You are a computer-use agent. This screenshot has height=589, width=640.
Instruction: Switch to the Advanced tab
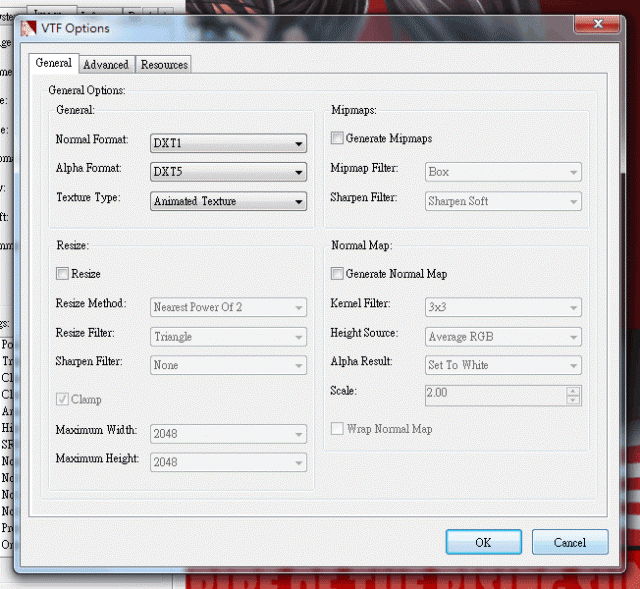coord(106,64)
